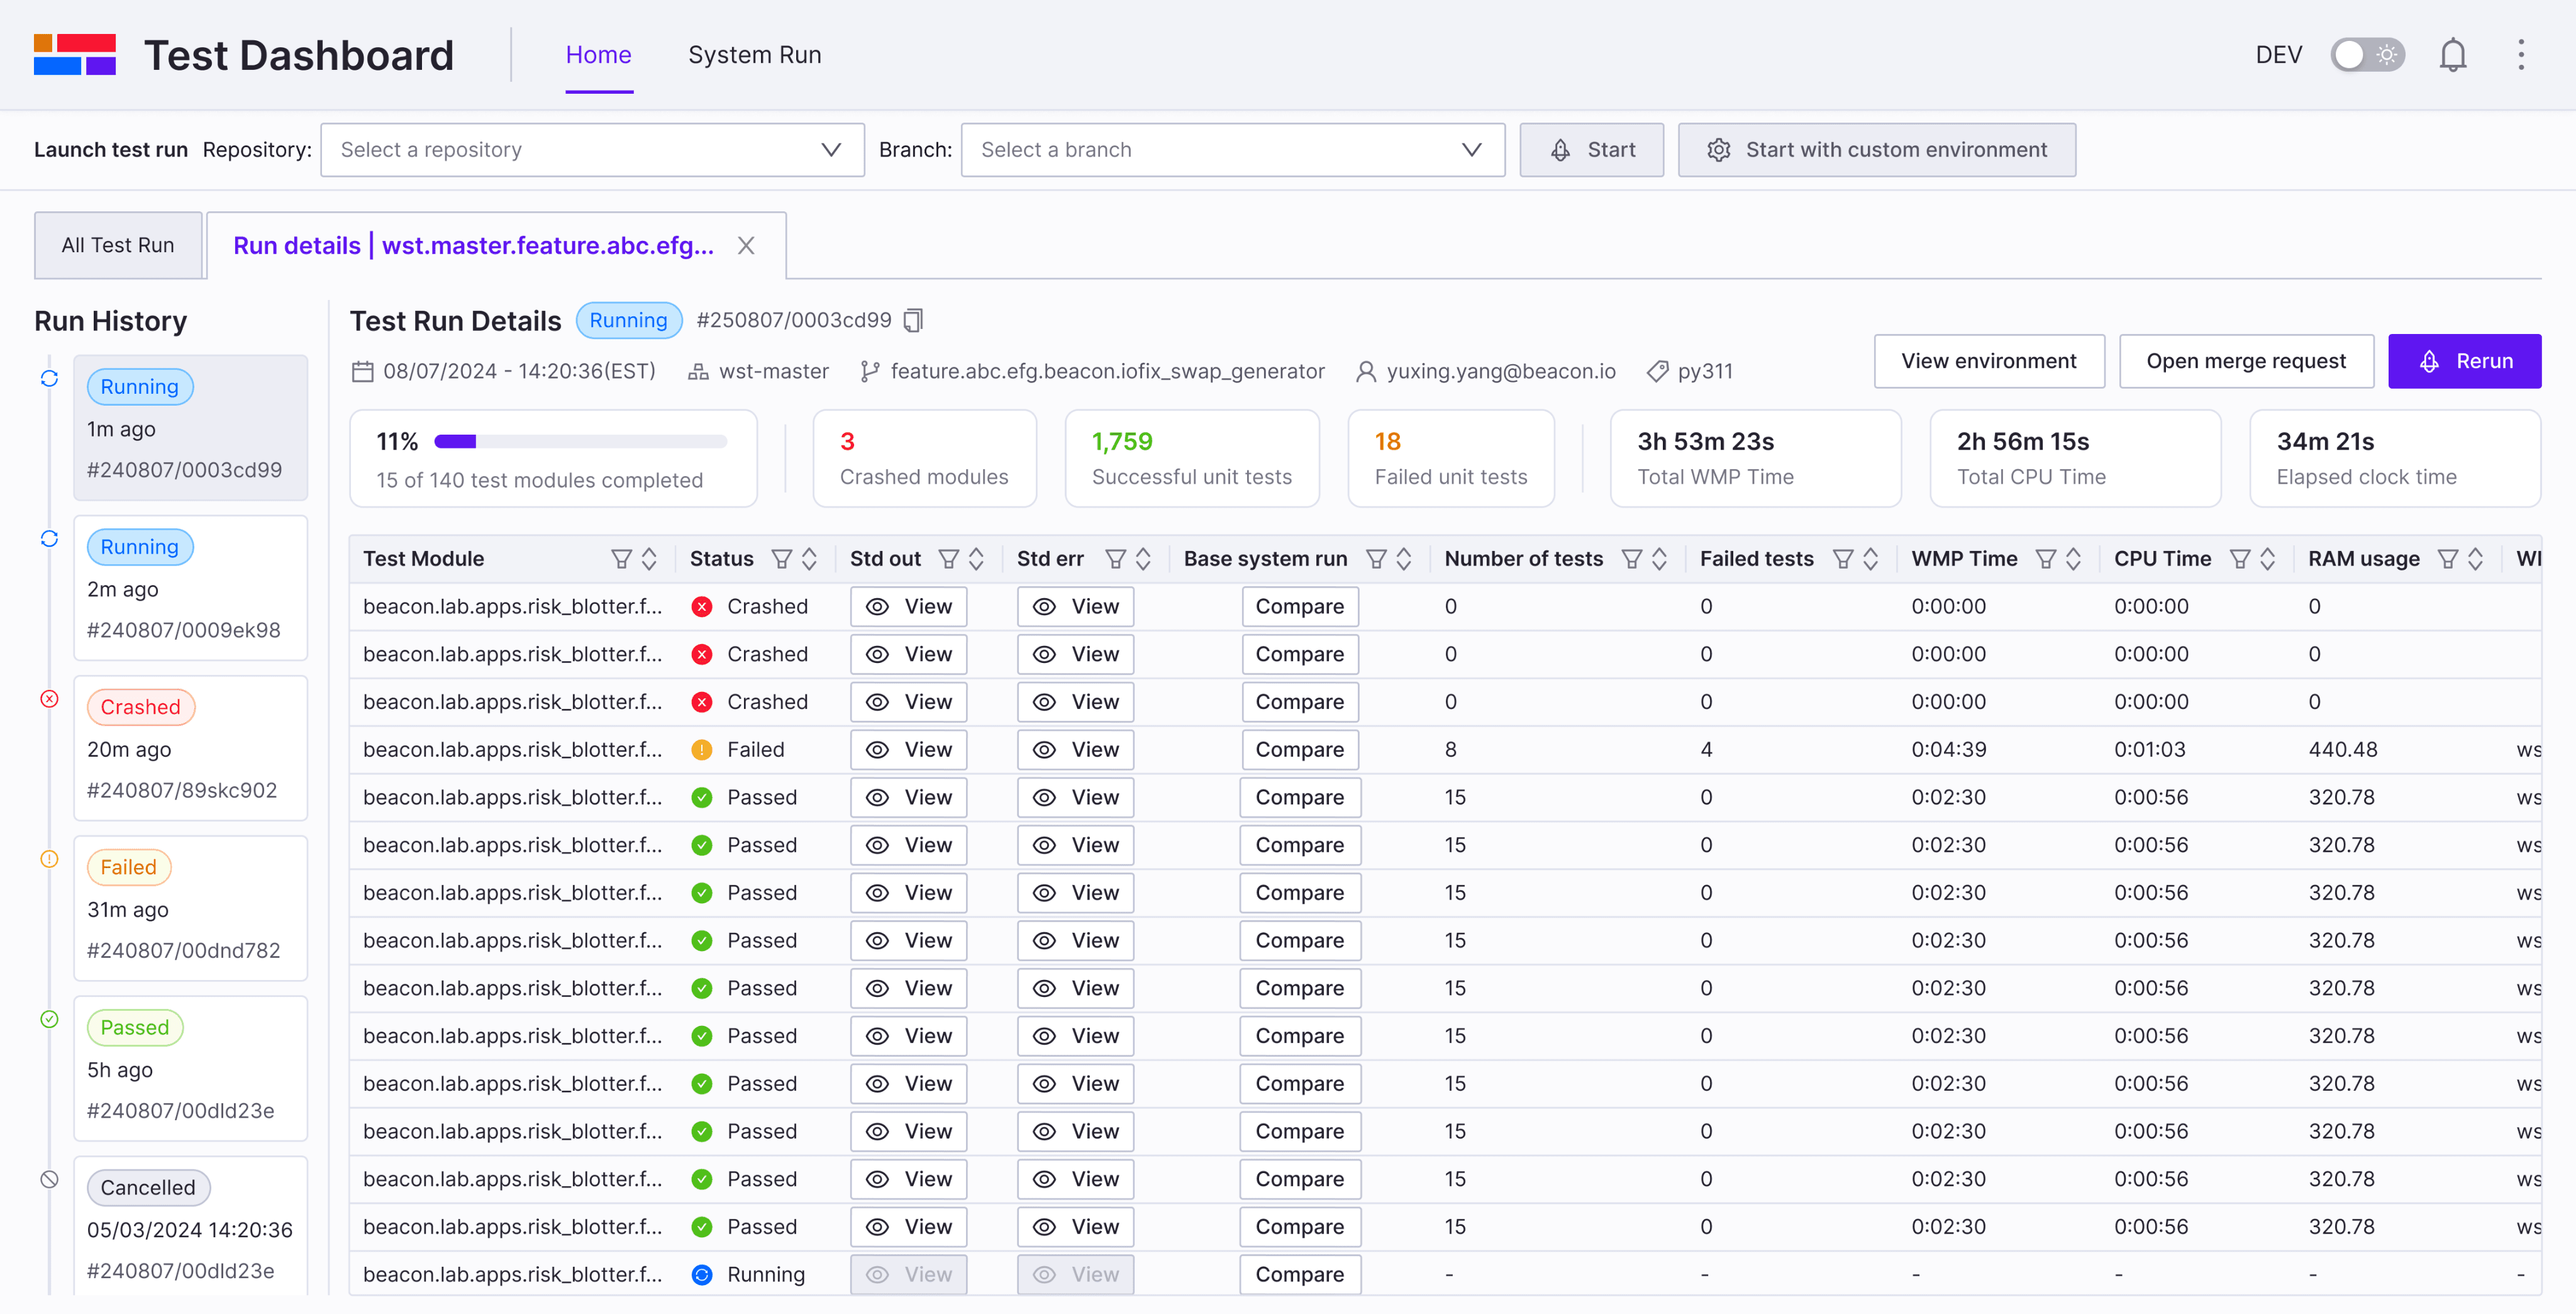Click the Failed tests column sort icon
Viewport: 2576px width, 1314px height.
pos(1870,559)
